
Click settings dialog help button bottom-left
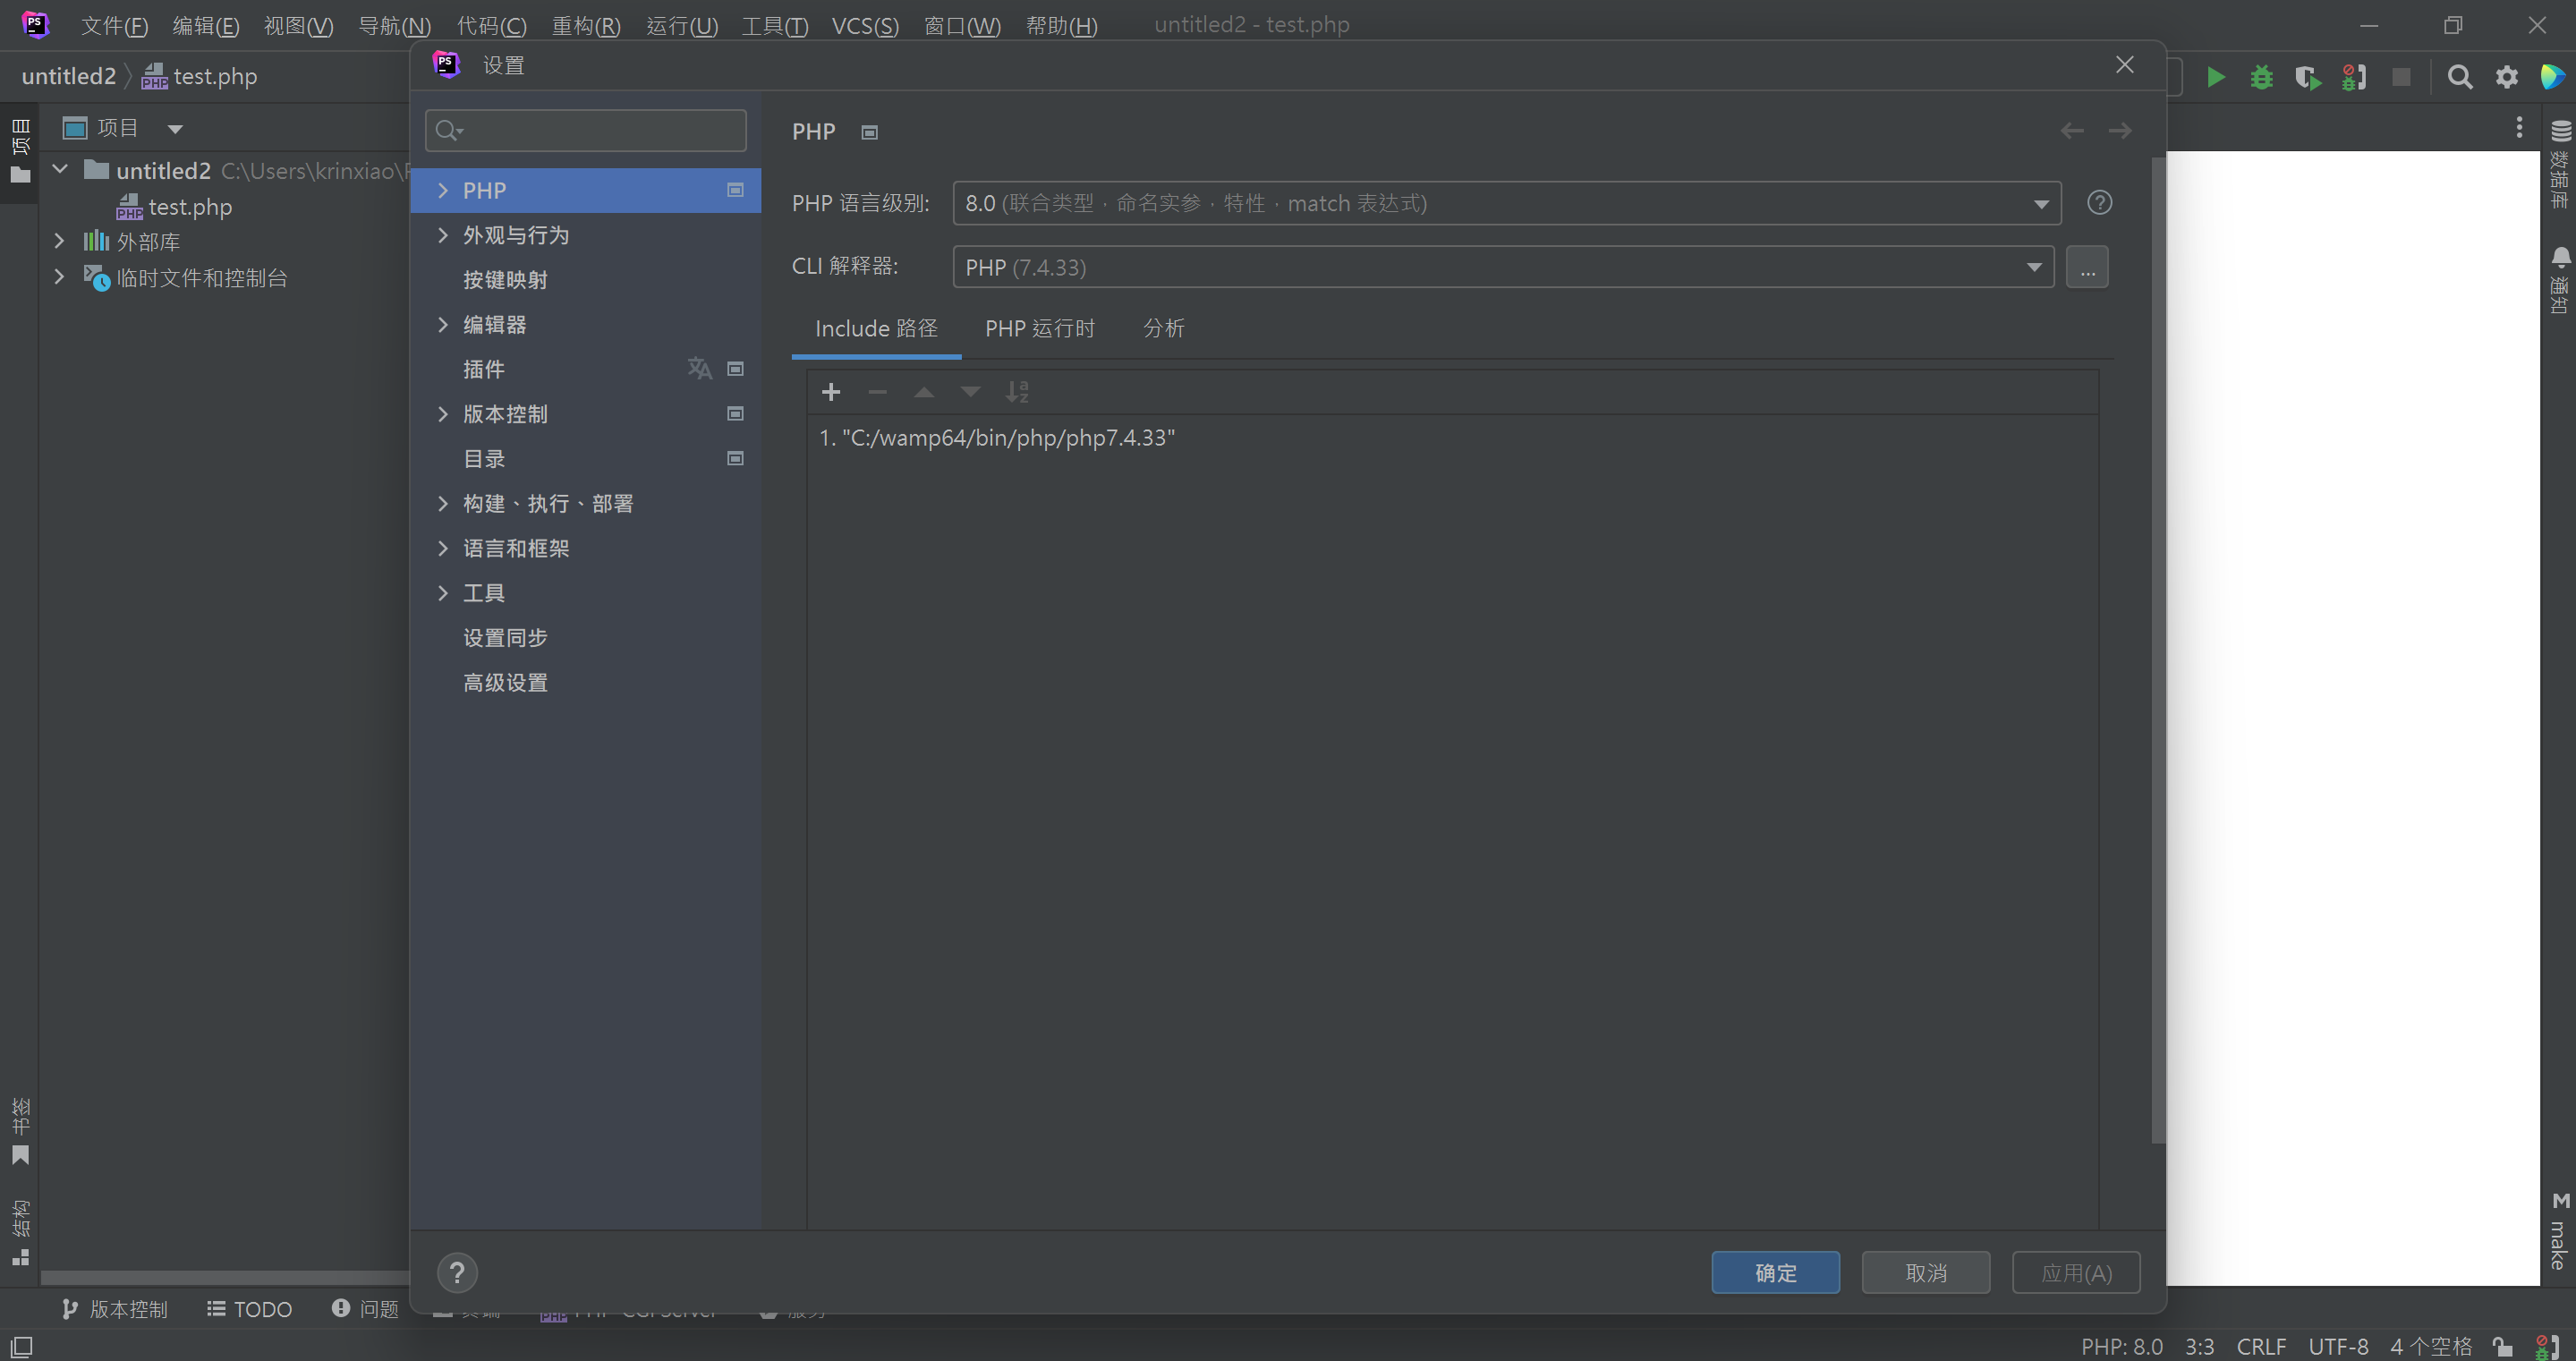tap(457, 1273)
